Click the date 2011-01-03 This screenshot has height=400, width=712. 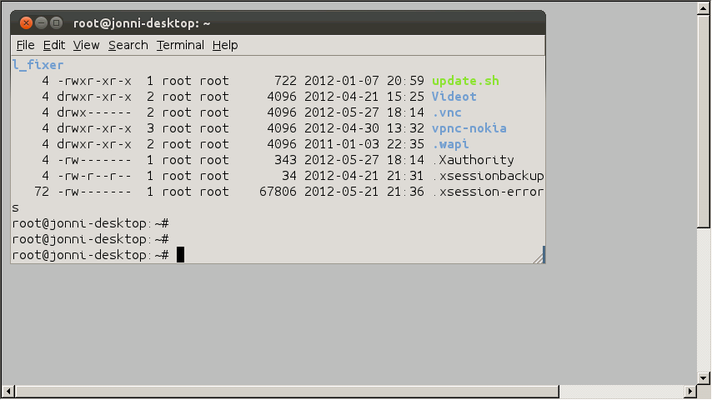(341, 144)
